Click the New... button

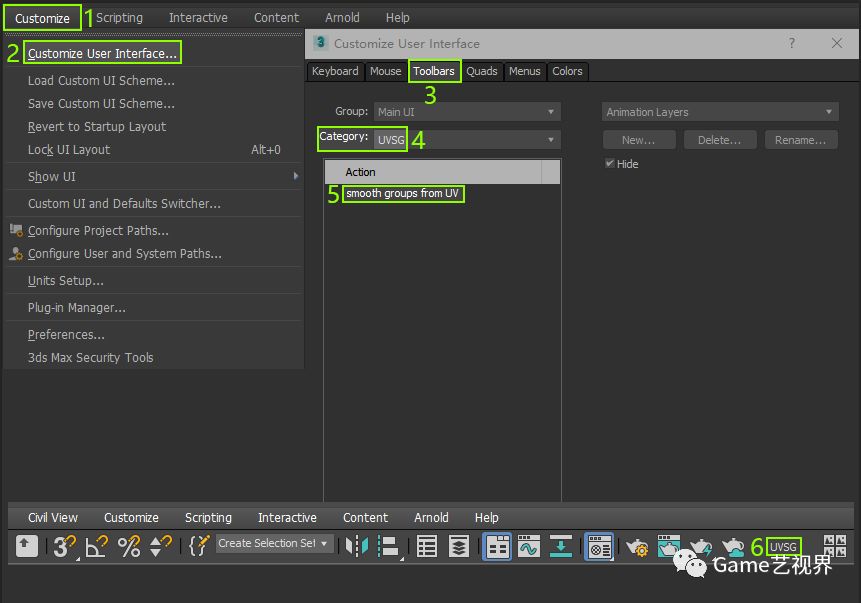639,140
